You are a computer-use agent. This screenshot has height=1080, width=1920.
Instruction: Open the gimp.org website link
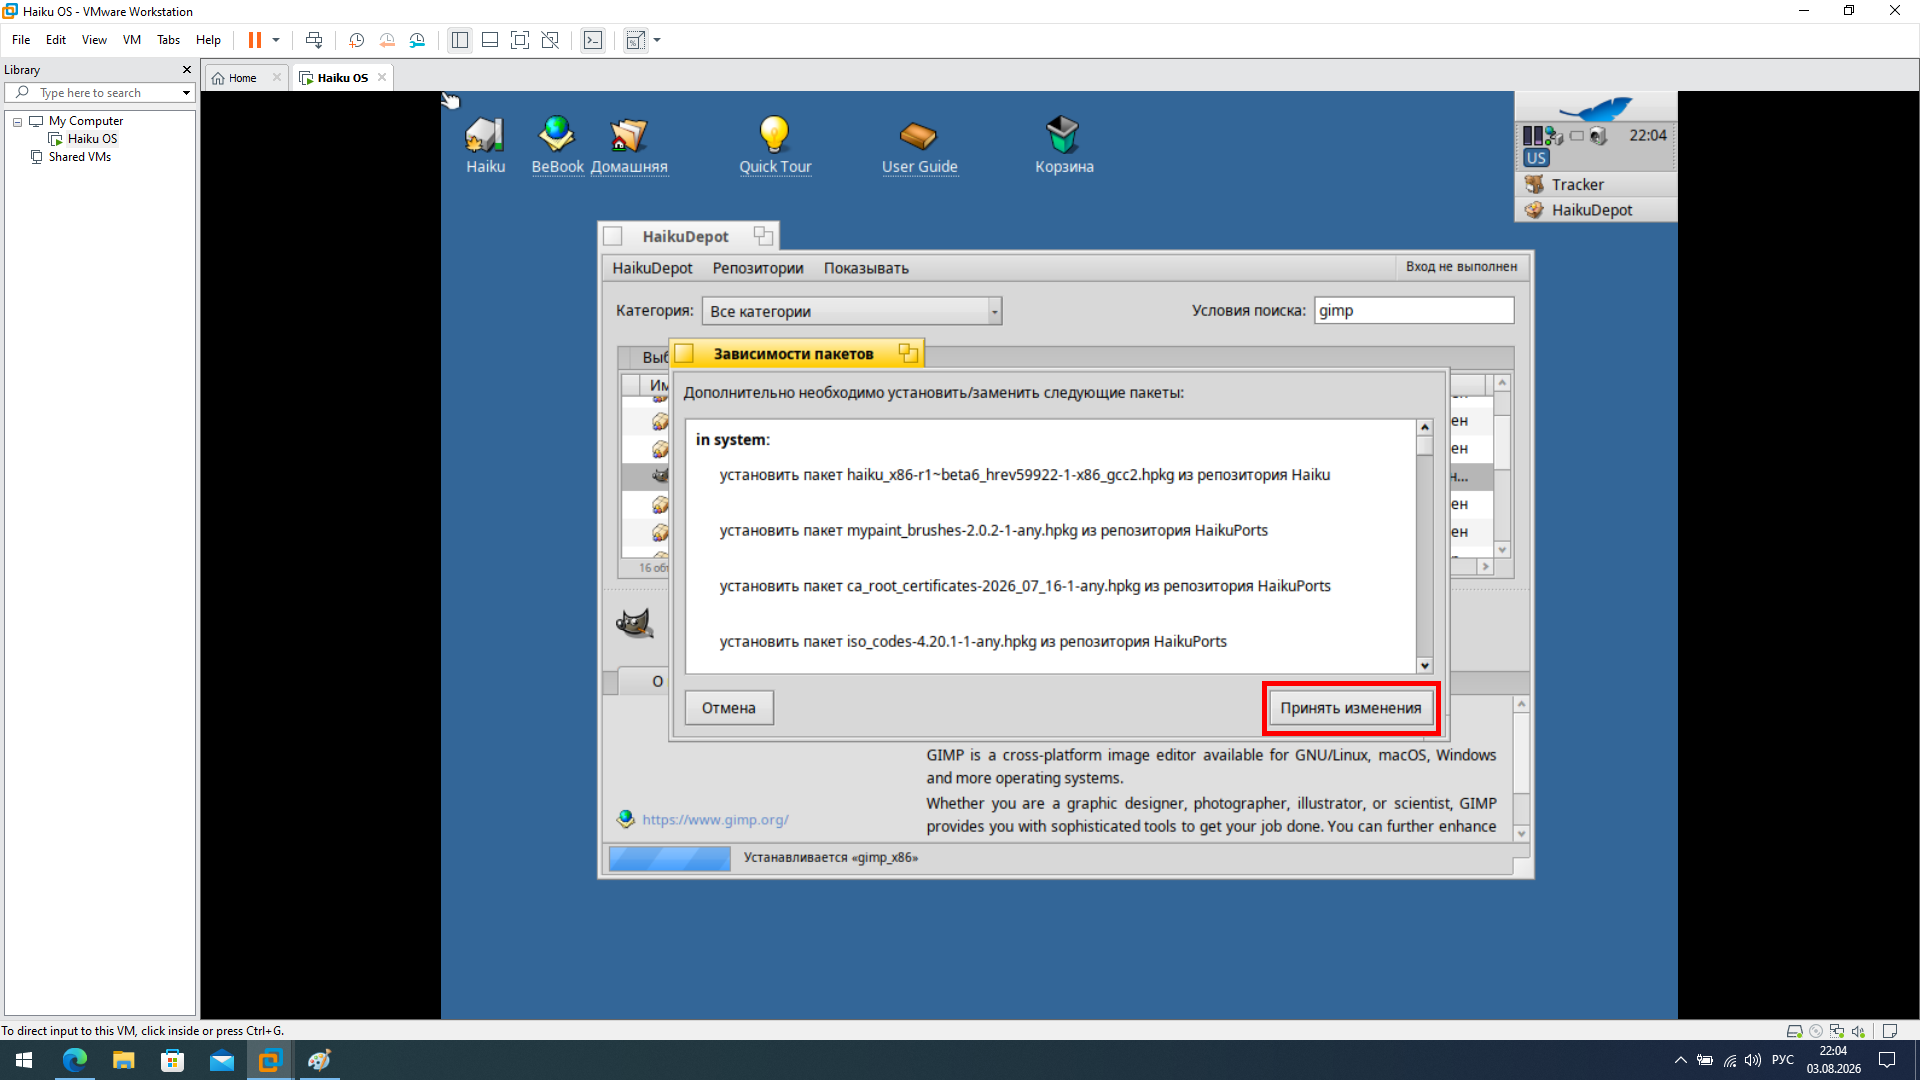click(715, 820)
